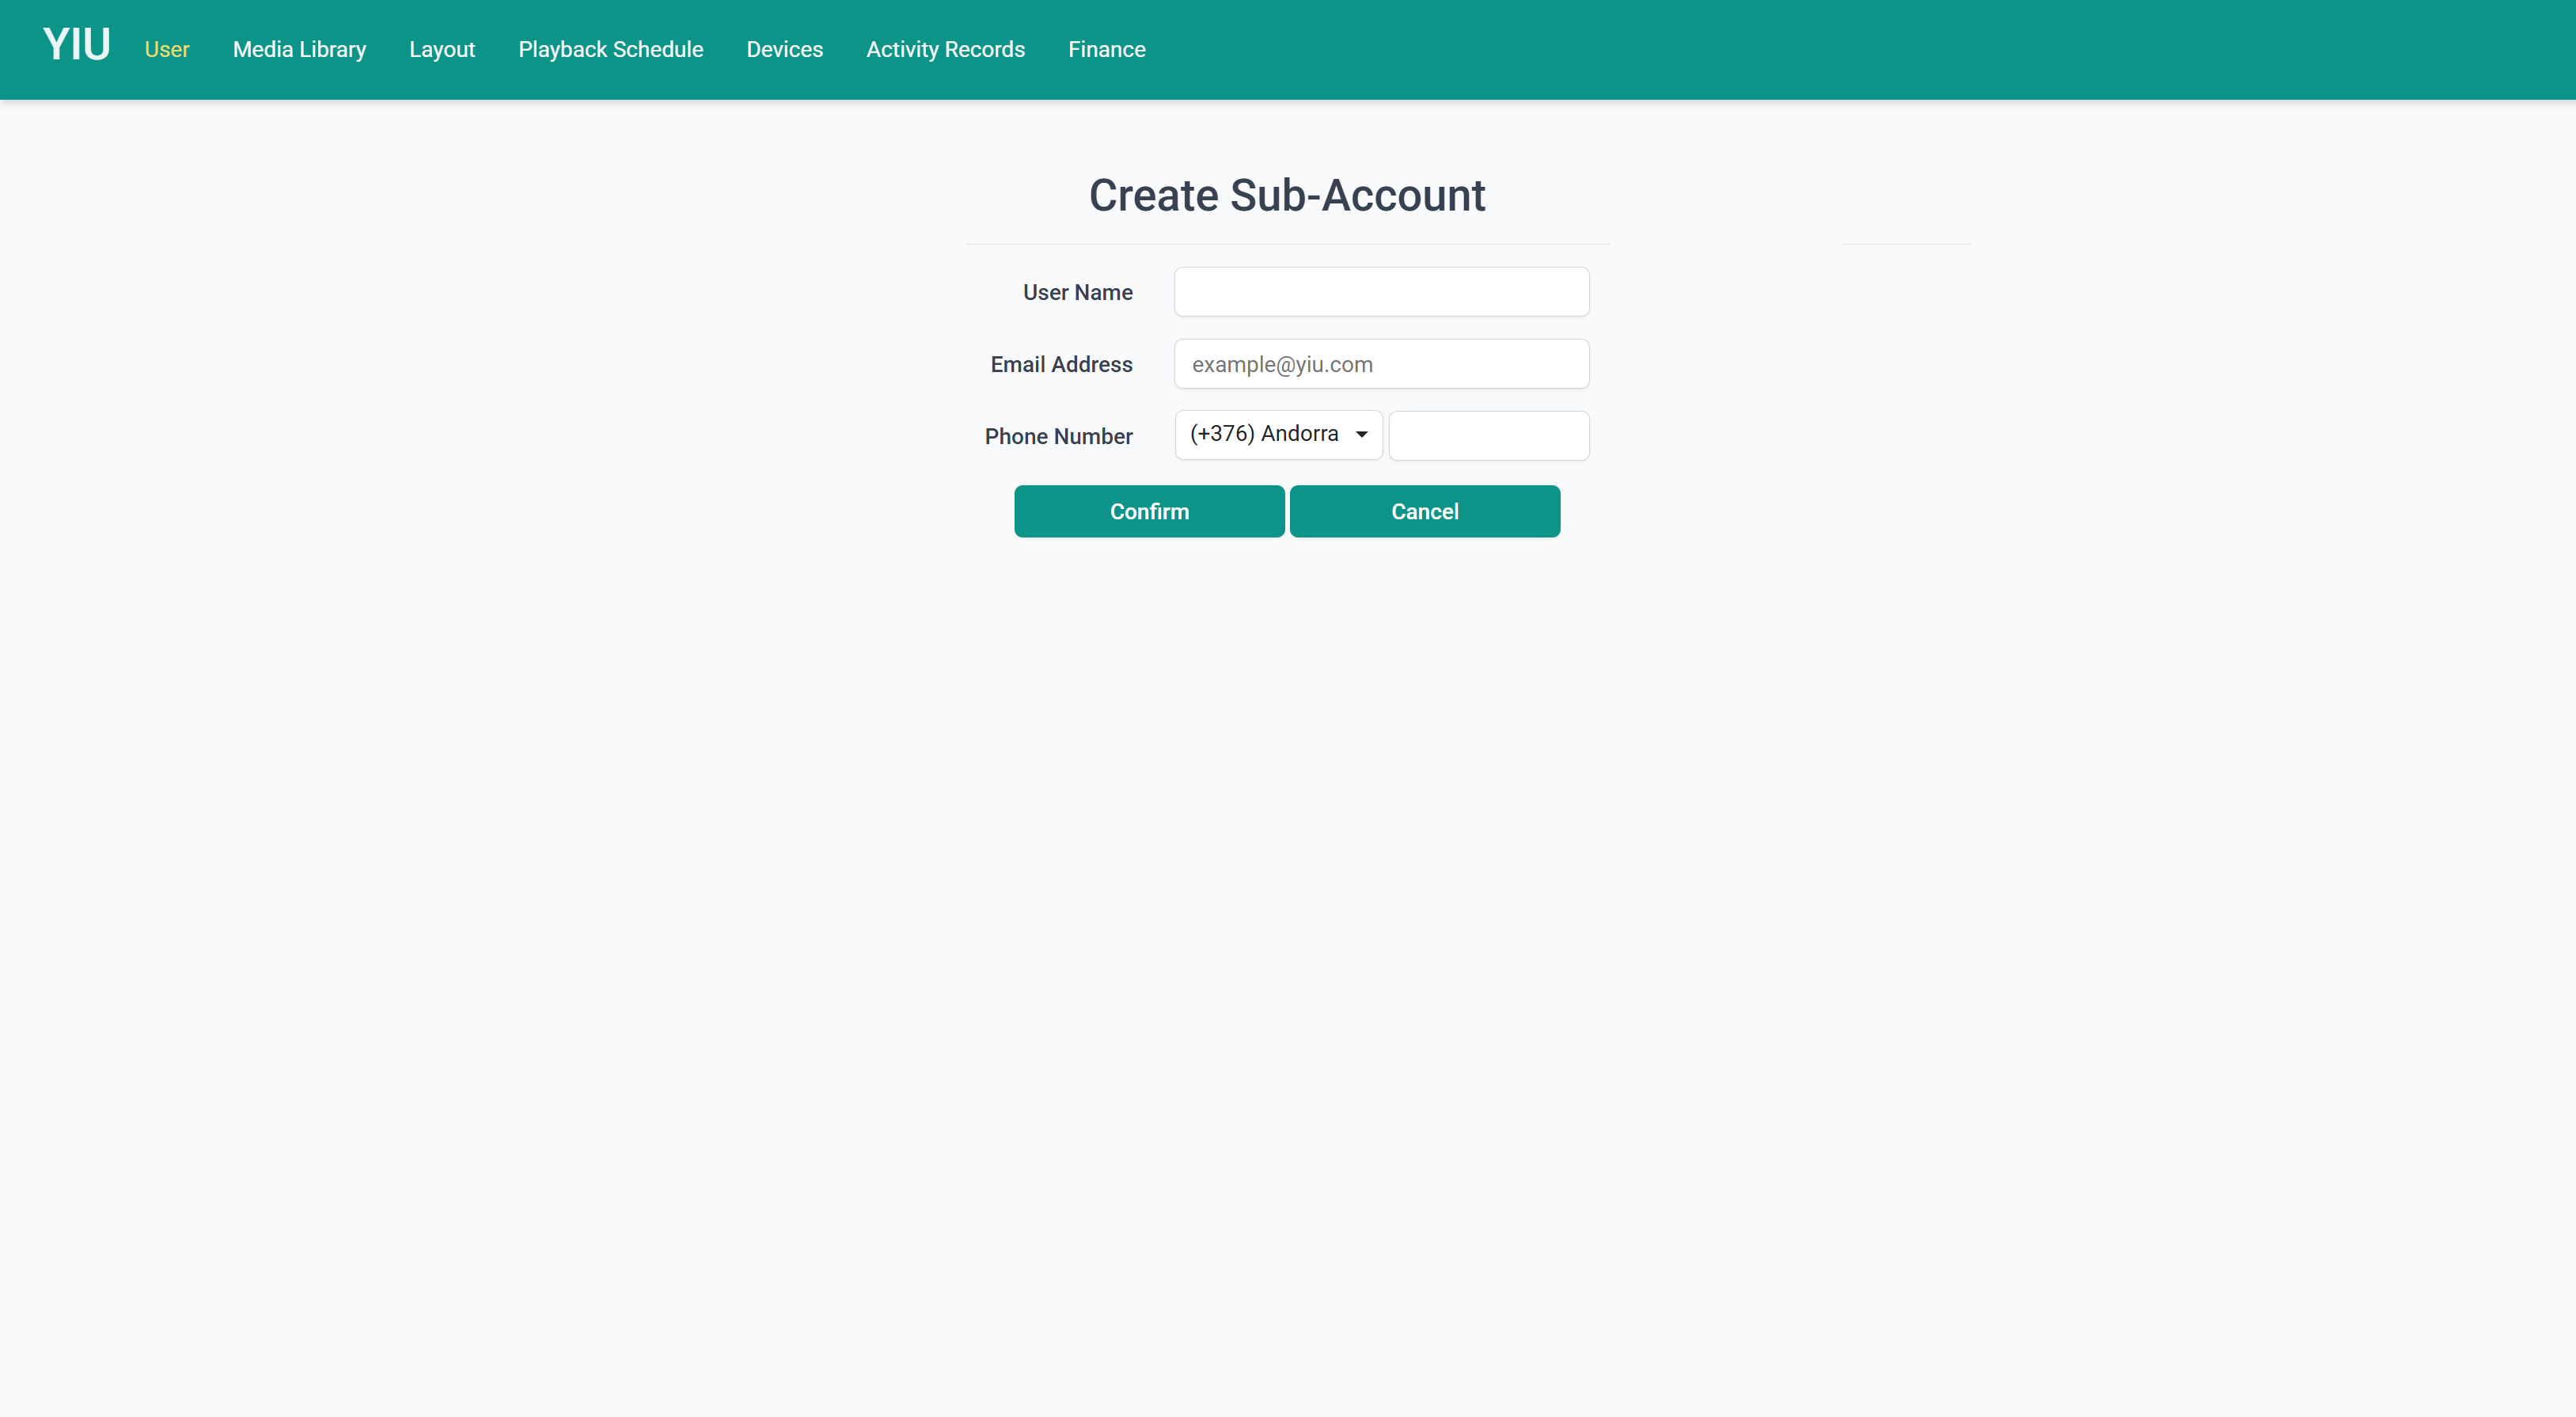
Task: Click the Phone Number label
Action: pos(1059,436)
